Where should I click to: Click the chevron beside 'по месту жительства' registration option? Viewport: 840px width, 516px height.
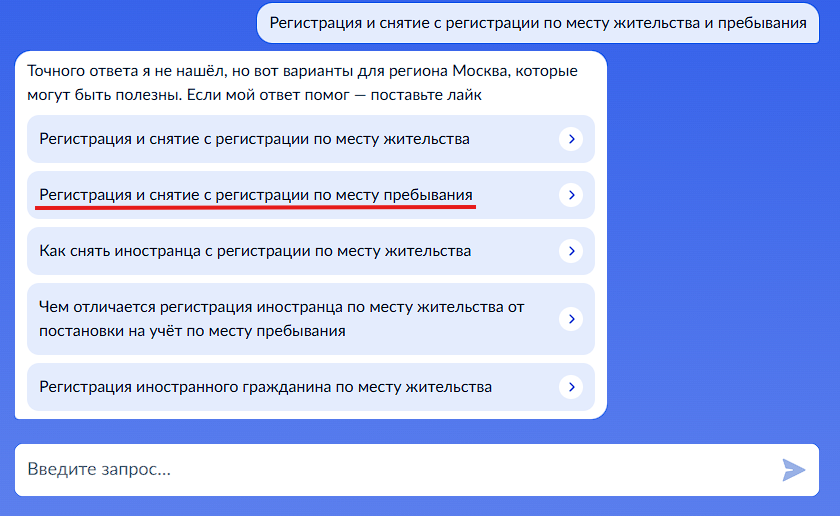click(571, 139)
